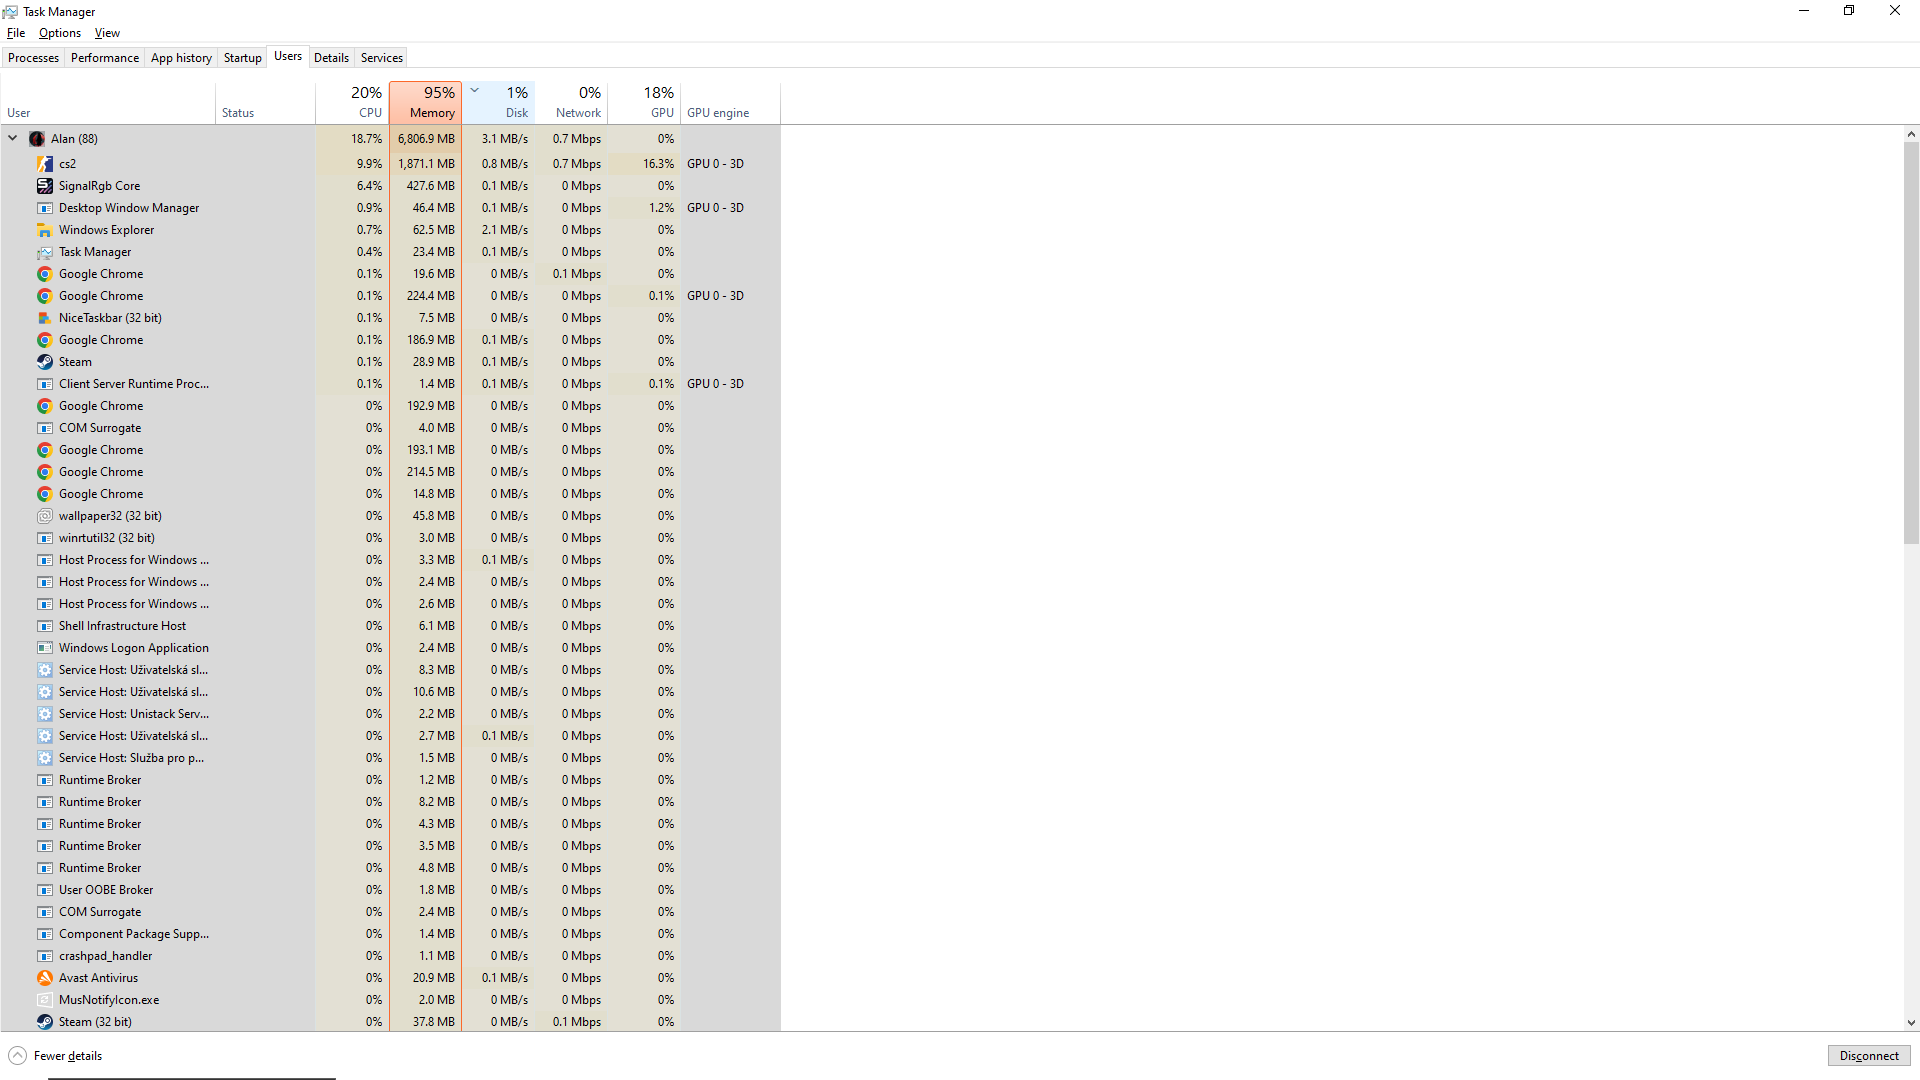
Task: Click the wallpaper32 (32 bit) icon
Action: (45, 516)
